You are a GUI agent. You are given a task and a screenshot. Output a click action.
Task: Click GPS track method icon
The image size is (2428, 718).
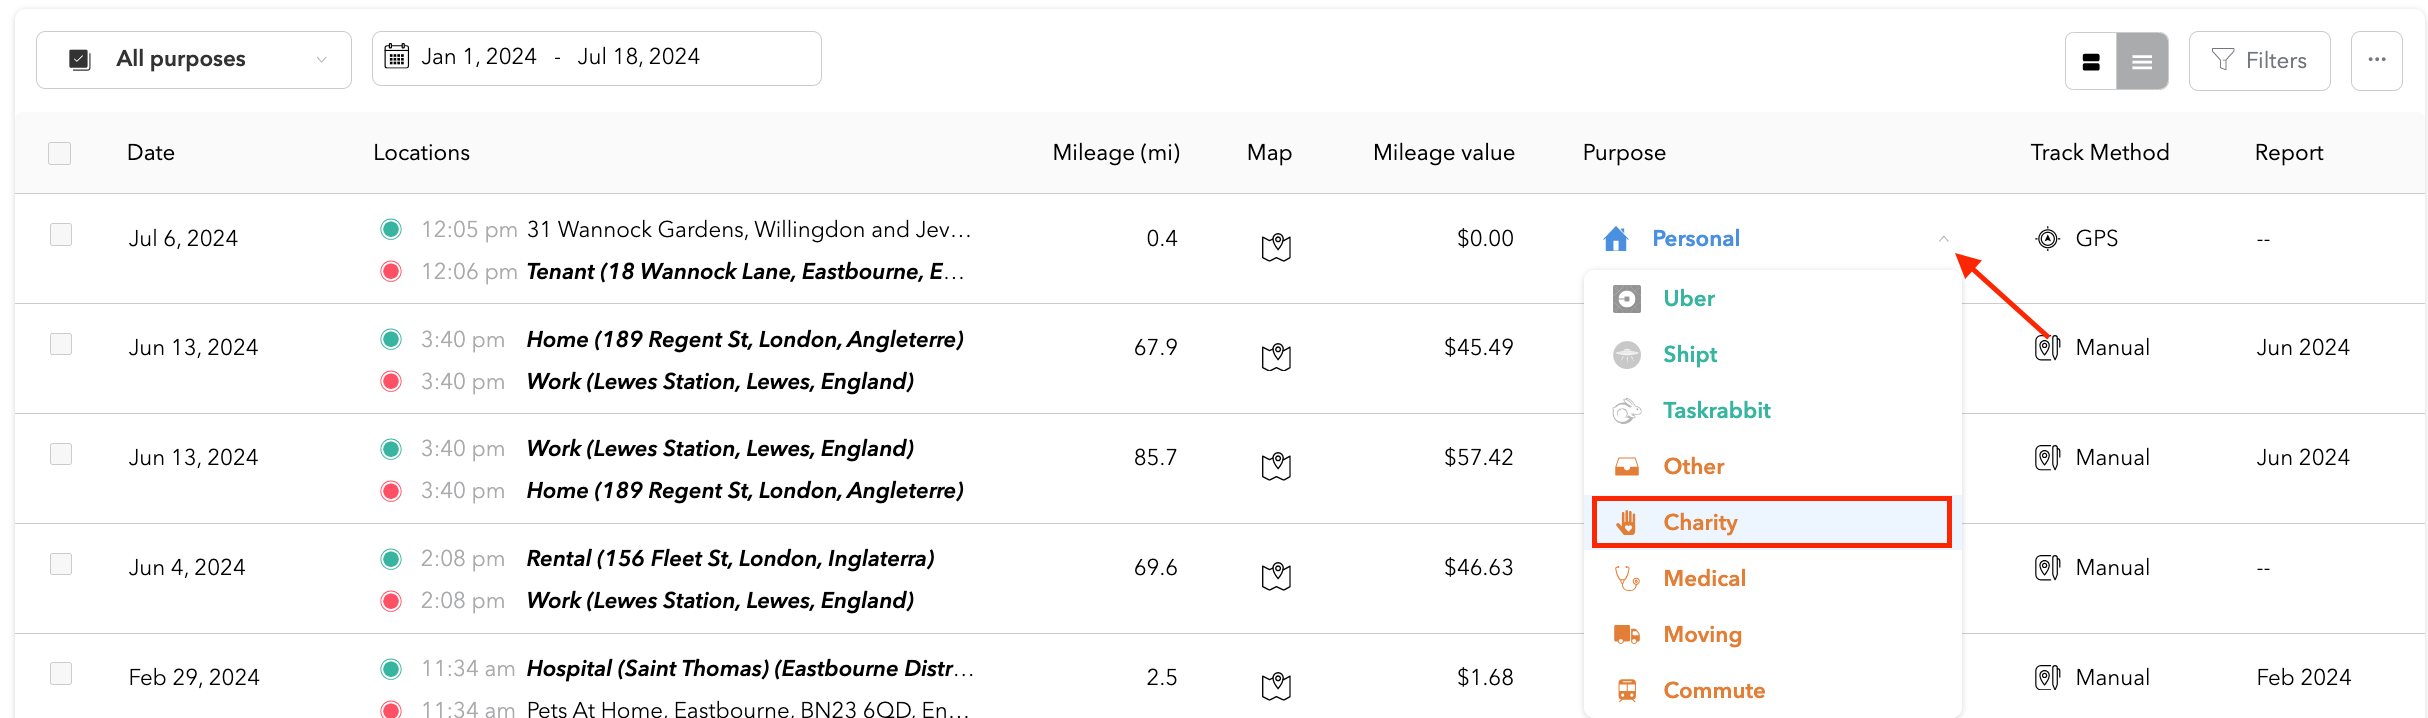click(x=2047, y=239)
